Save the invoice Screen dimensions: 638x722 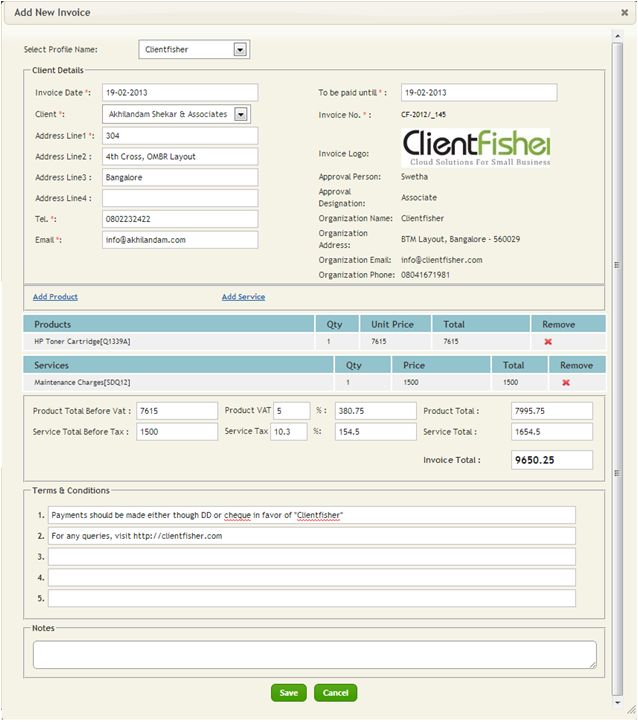tap(289, 693)
